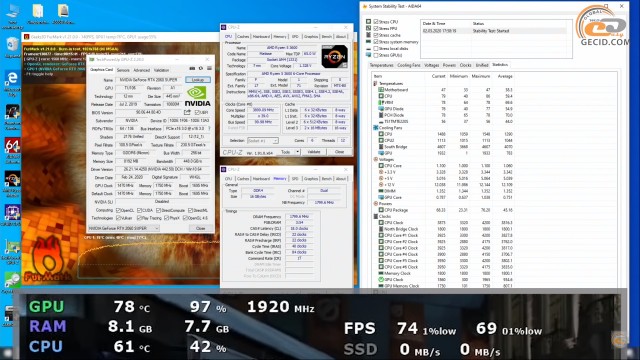Click the GPU-Z title bar app icon
This screenshot has height=360, width=640.
(x=92, y=60)
